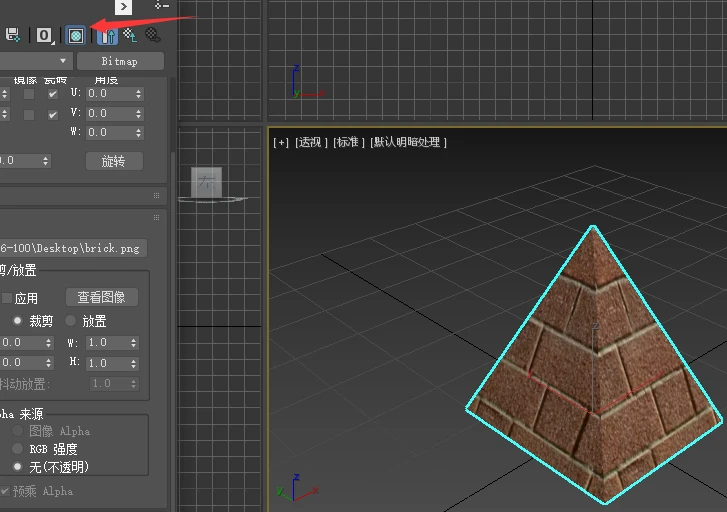The height and width of the screenshot is (512, 727).
Task: Click the crop H: 1.0 value field
Action: tap(107, 363)
